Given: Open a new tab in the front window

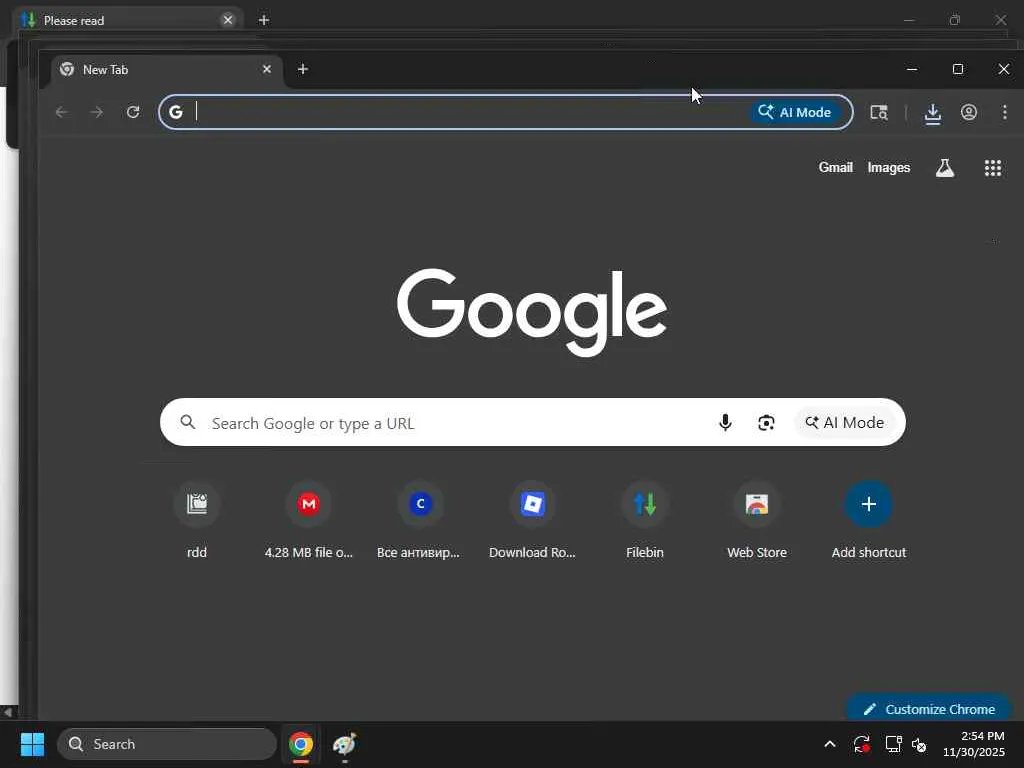Looking at the screenshot, I should 303,69.
